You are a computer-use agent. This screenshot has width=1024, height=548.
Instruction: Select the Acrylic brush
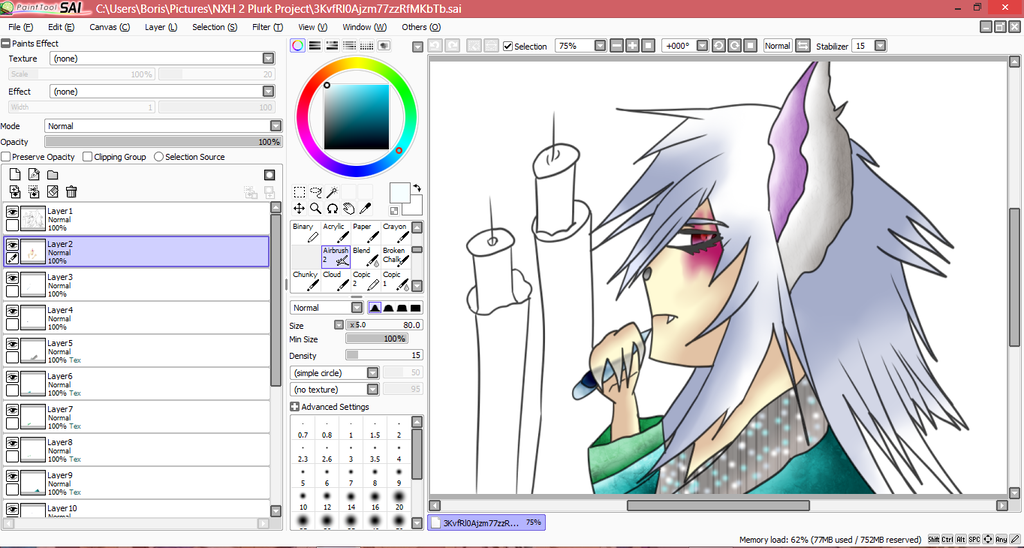pos(335,233)
